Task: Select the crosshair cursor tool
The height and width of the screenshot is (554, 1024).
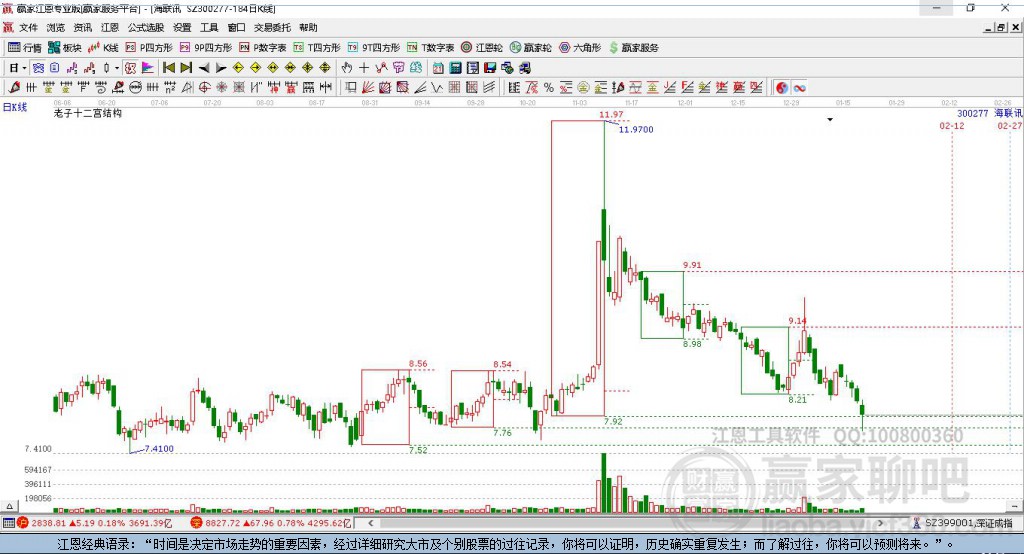Action: point(364,68)
